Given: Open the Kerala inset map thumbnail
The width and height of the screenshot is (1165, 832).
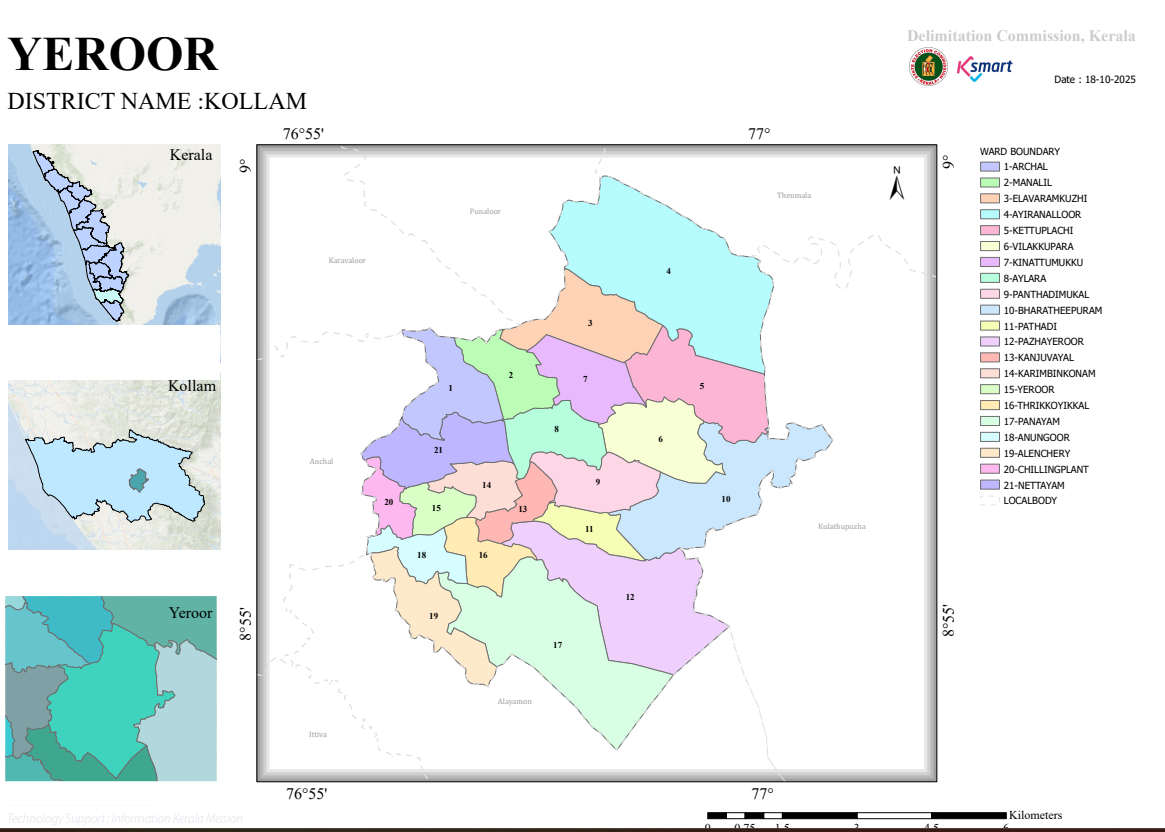Looking at the screenshot, I should (x=114, y=235).
